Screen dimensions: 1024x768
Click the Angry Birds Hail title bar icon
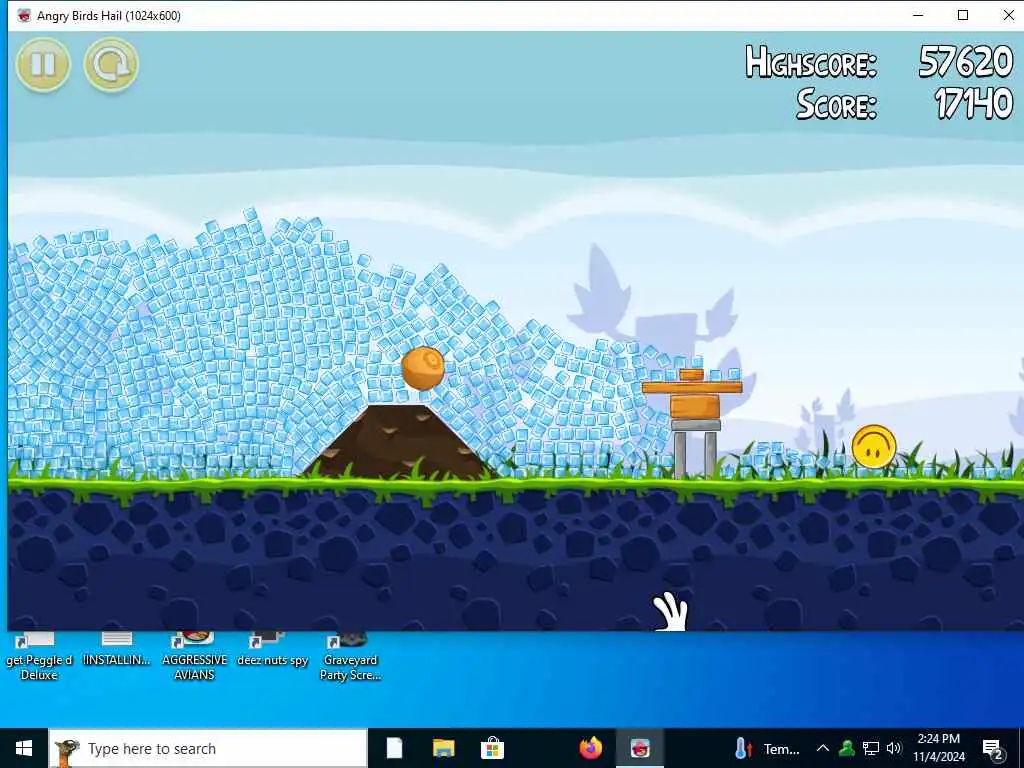coord(24,16)
